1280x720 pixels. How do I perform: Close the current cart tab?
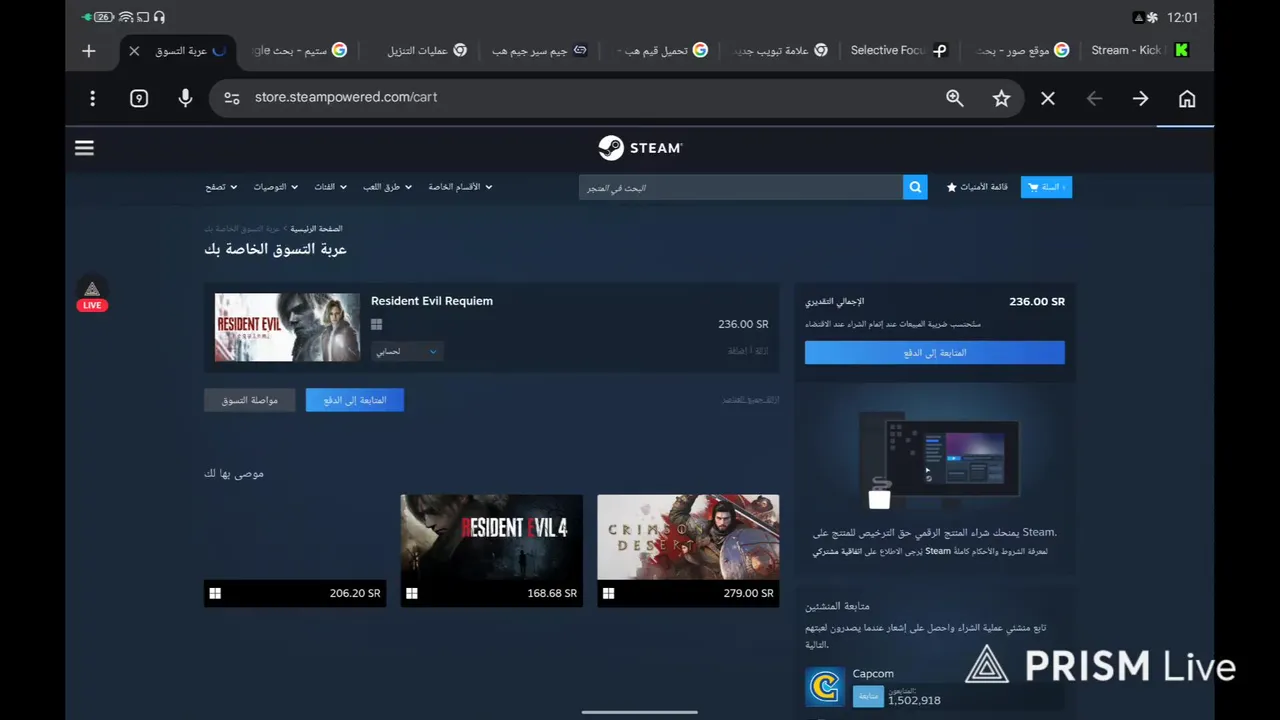point(134,51)
